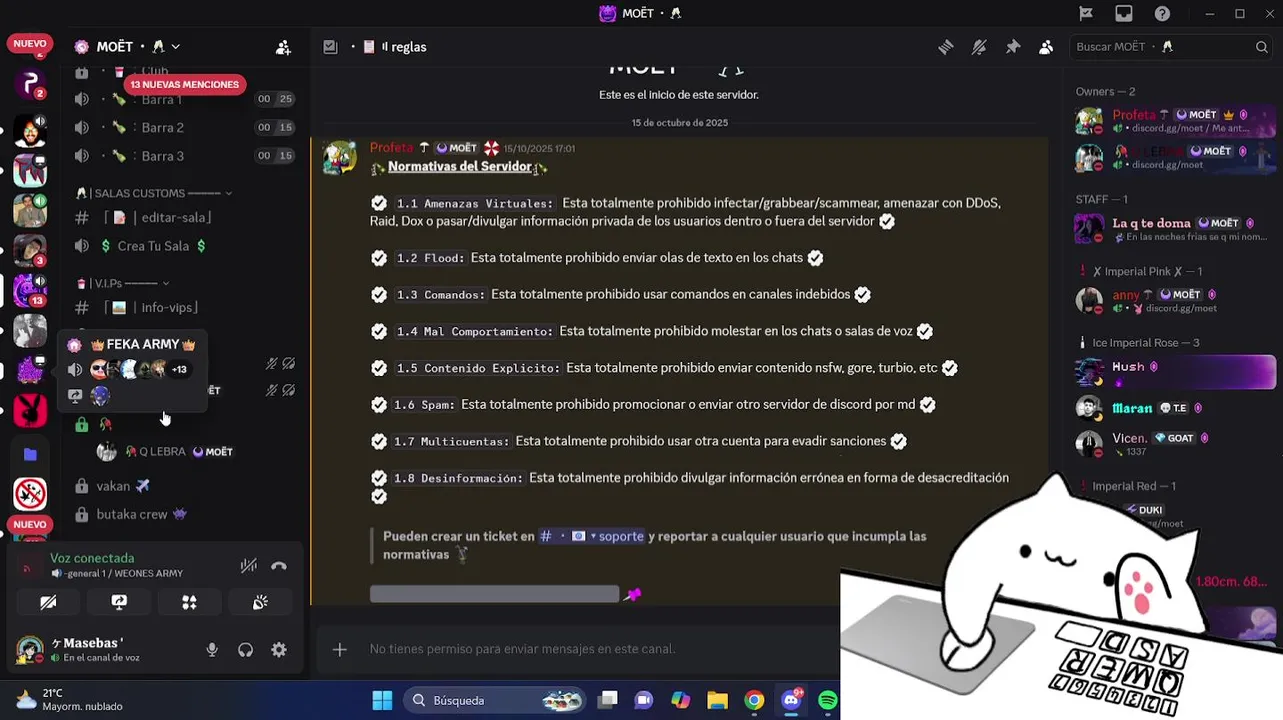
Task: Open Profeta in the Owners member list
Action: (1175, 121)
